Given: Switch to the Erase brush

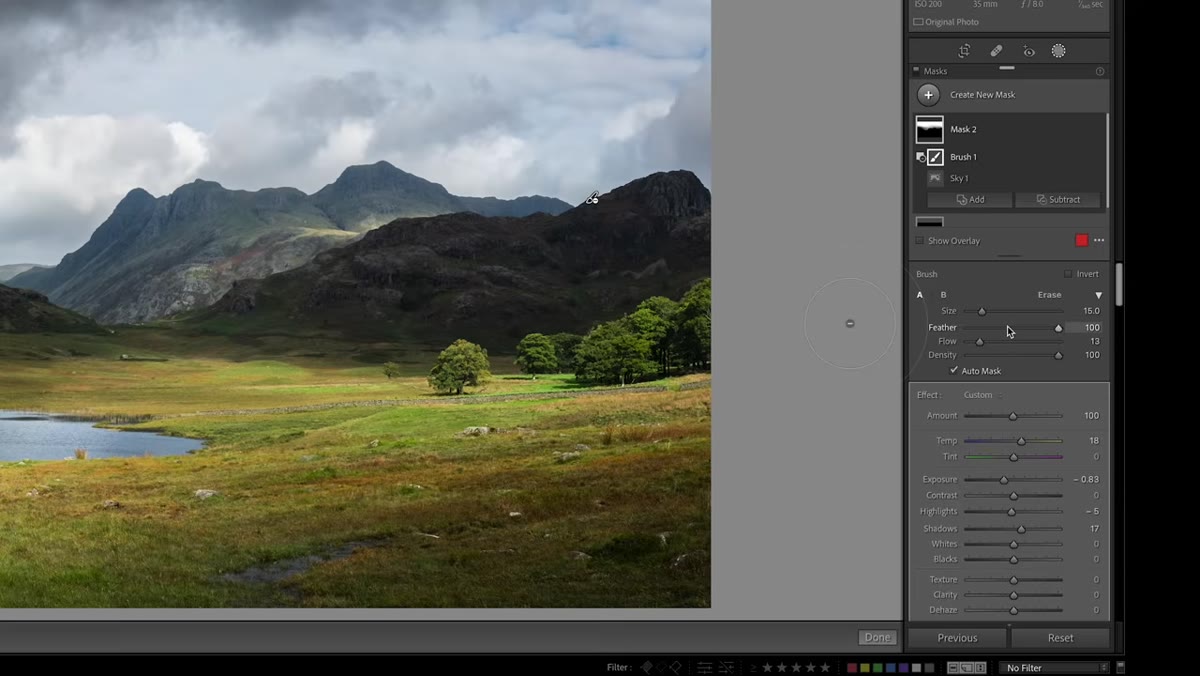Looking at the screenshot, I should coord(1049,295).
